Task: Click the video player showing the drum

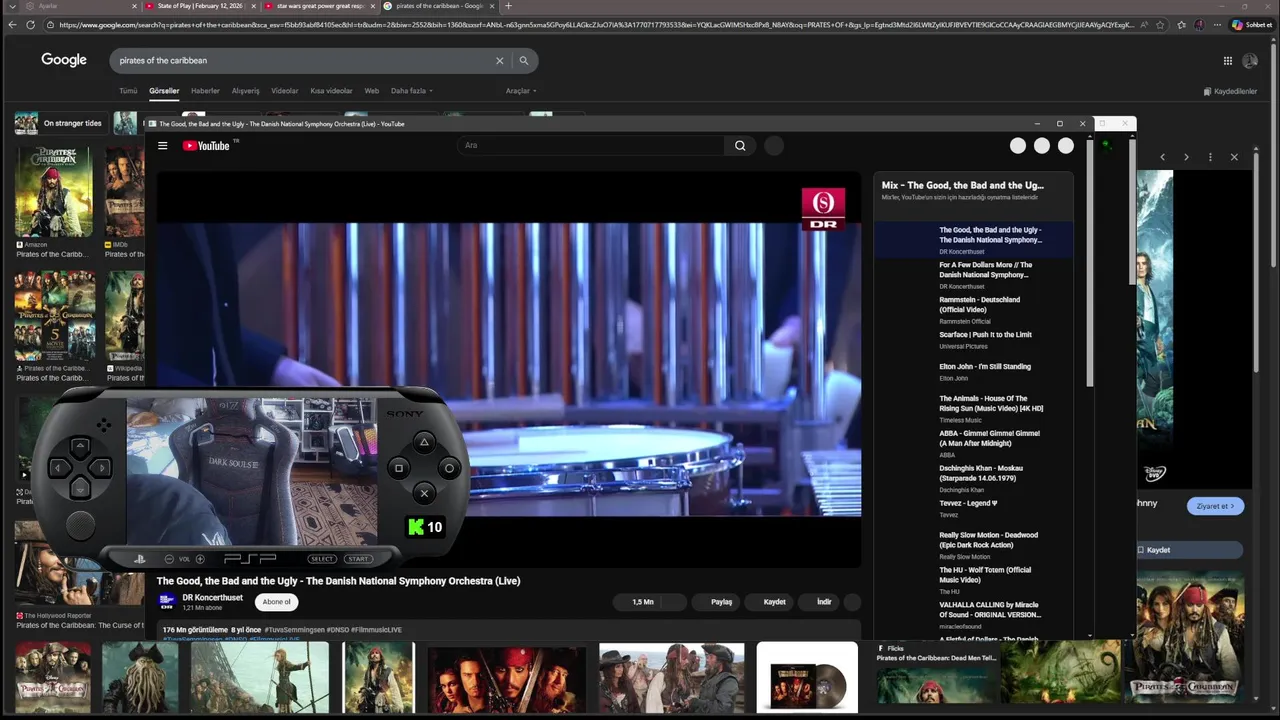Action: coord(508,370)
